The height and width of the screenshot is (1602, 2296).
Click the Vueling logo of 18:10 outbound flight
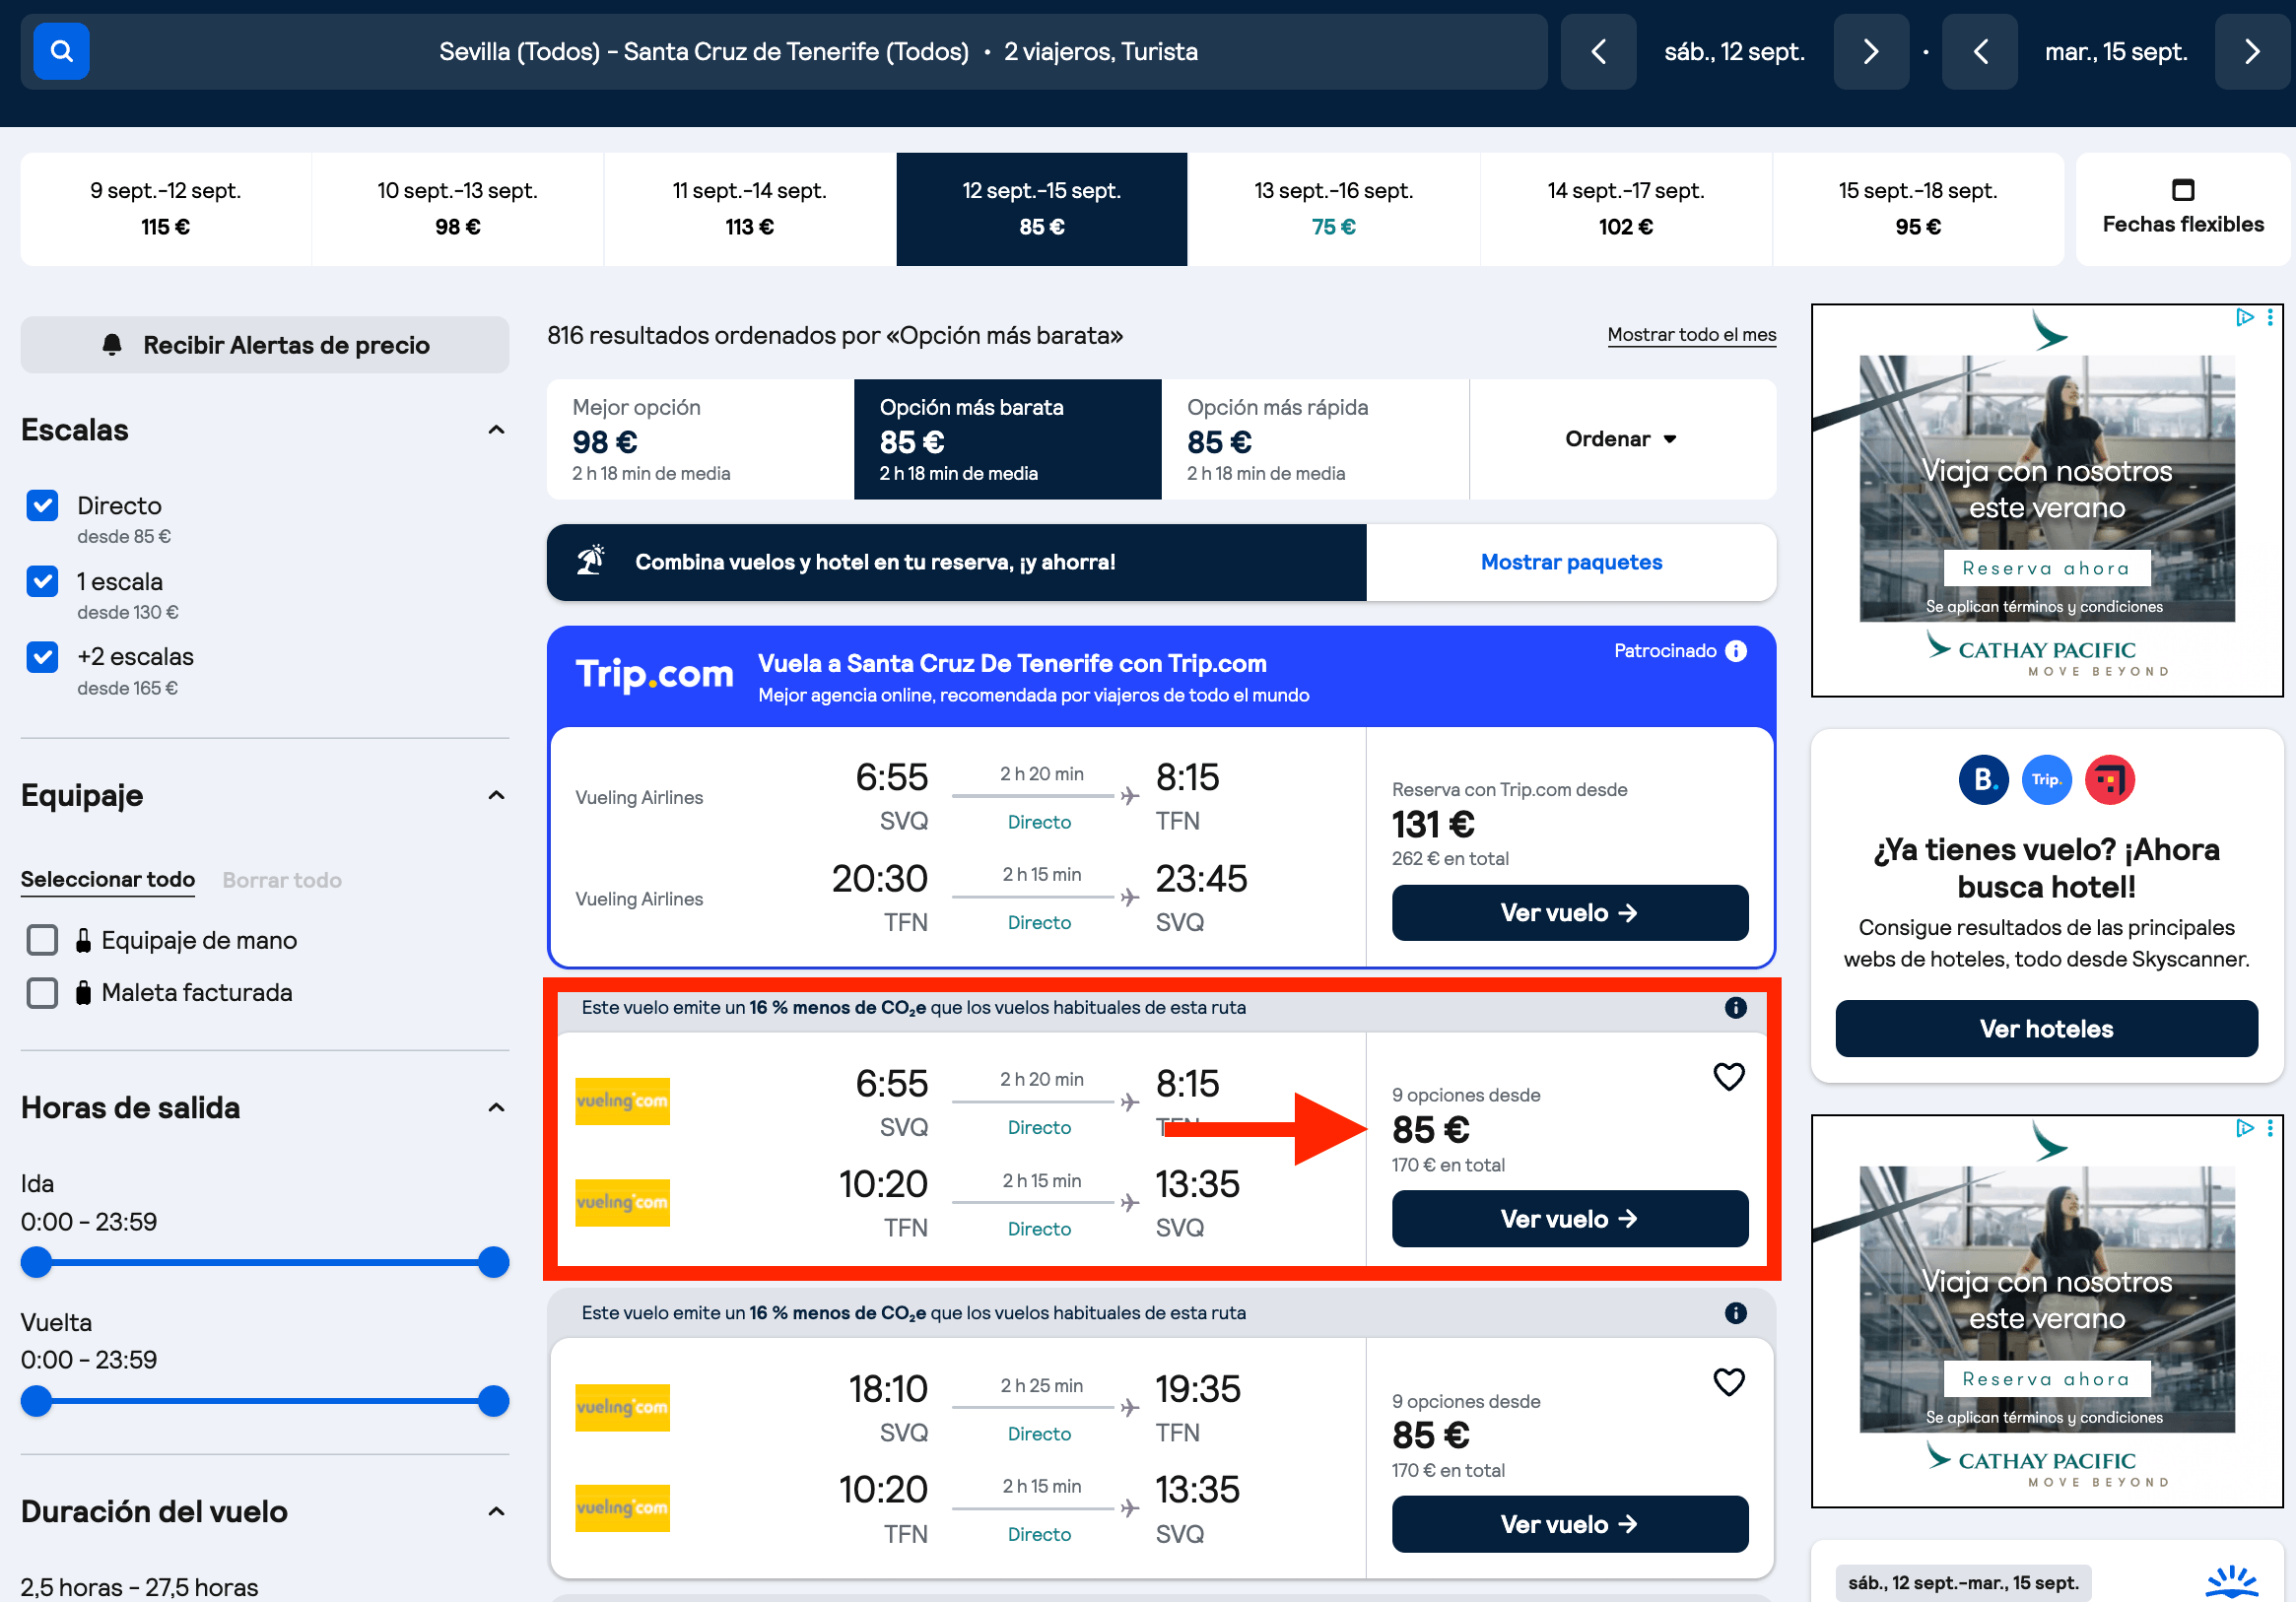click(622, 1408)
